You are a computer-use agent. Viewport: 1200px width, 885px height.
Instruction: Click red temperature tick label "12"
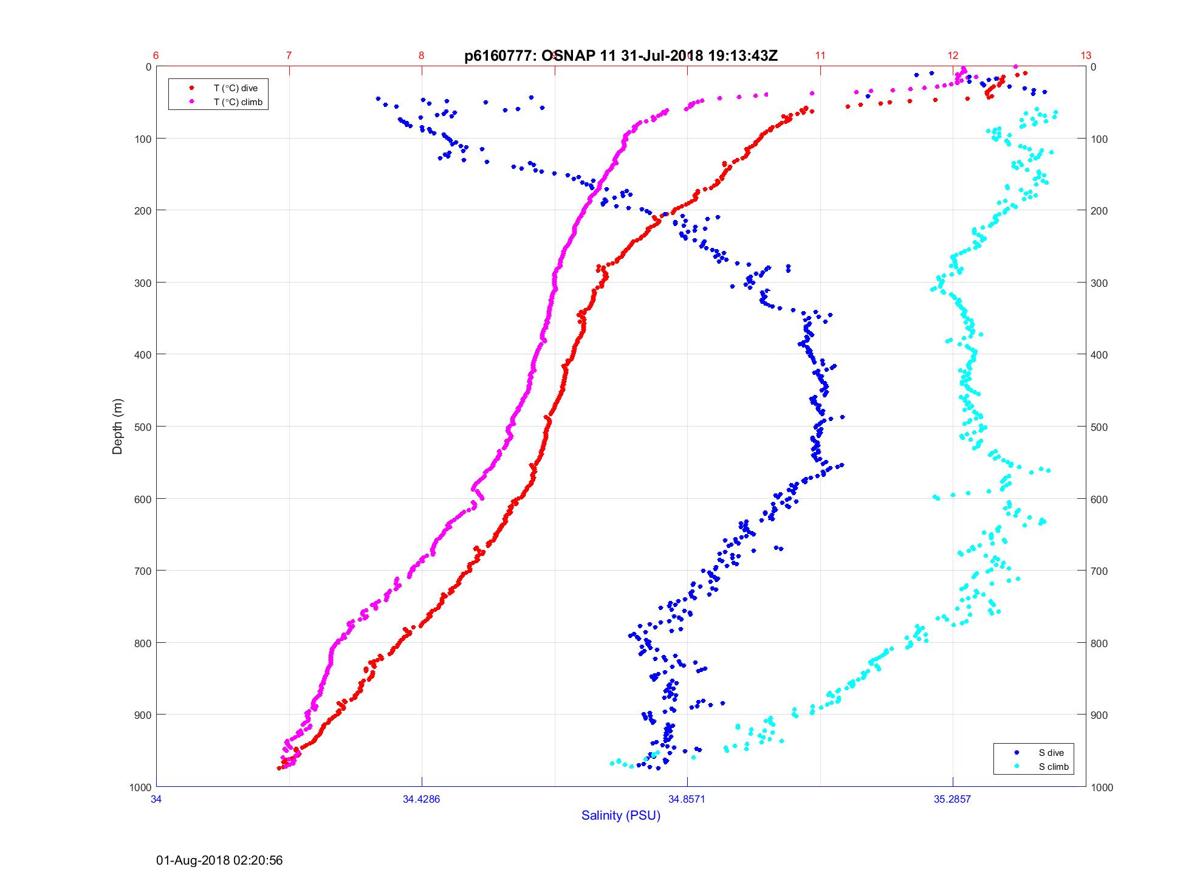(953, 56)
